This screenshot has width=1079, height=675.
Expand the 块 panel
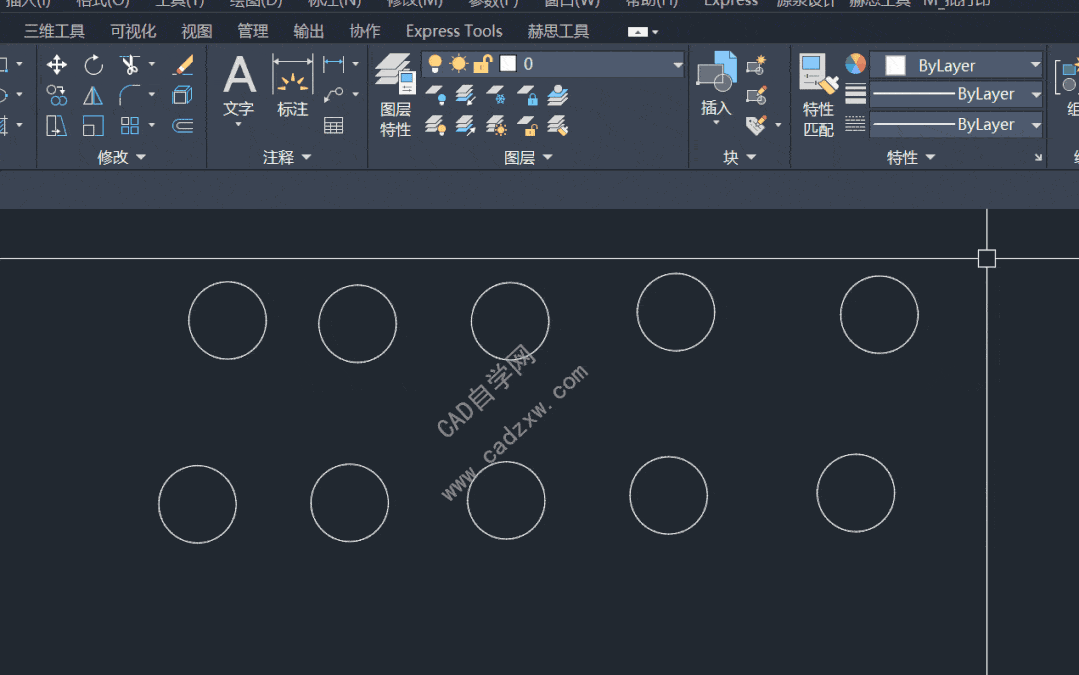[740, 158]
